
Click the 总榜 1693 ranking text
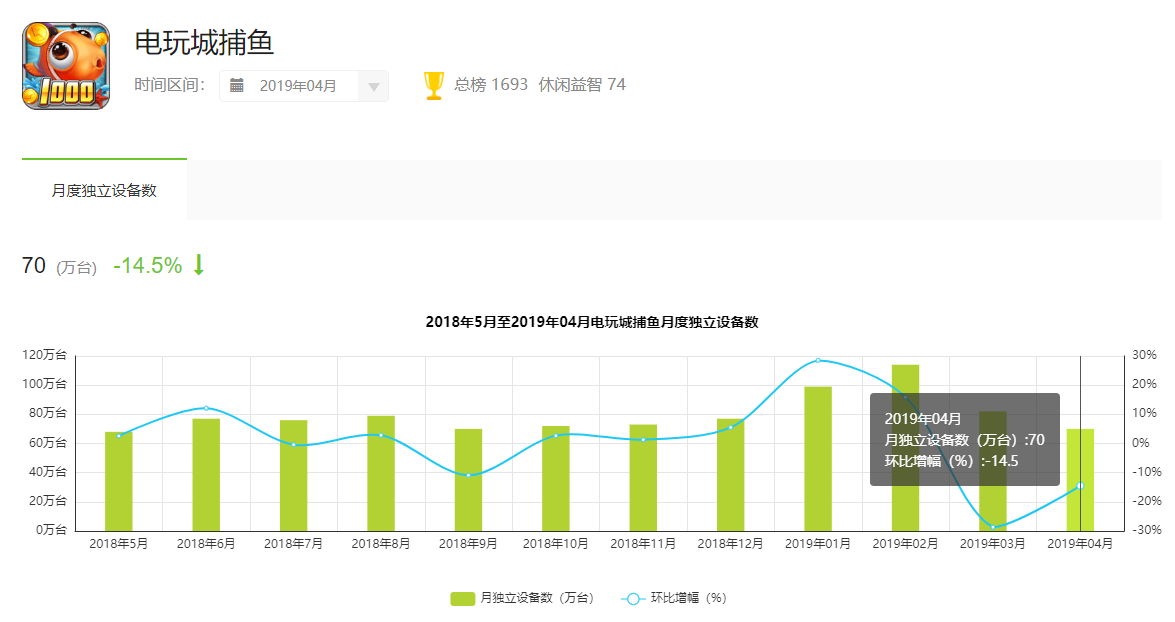click(x=490, y=85)
